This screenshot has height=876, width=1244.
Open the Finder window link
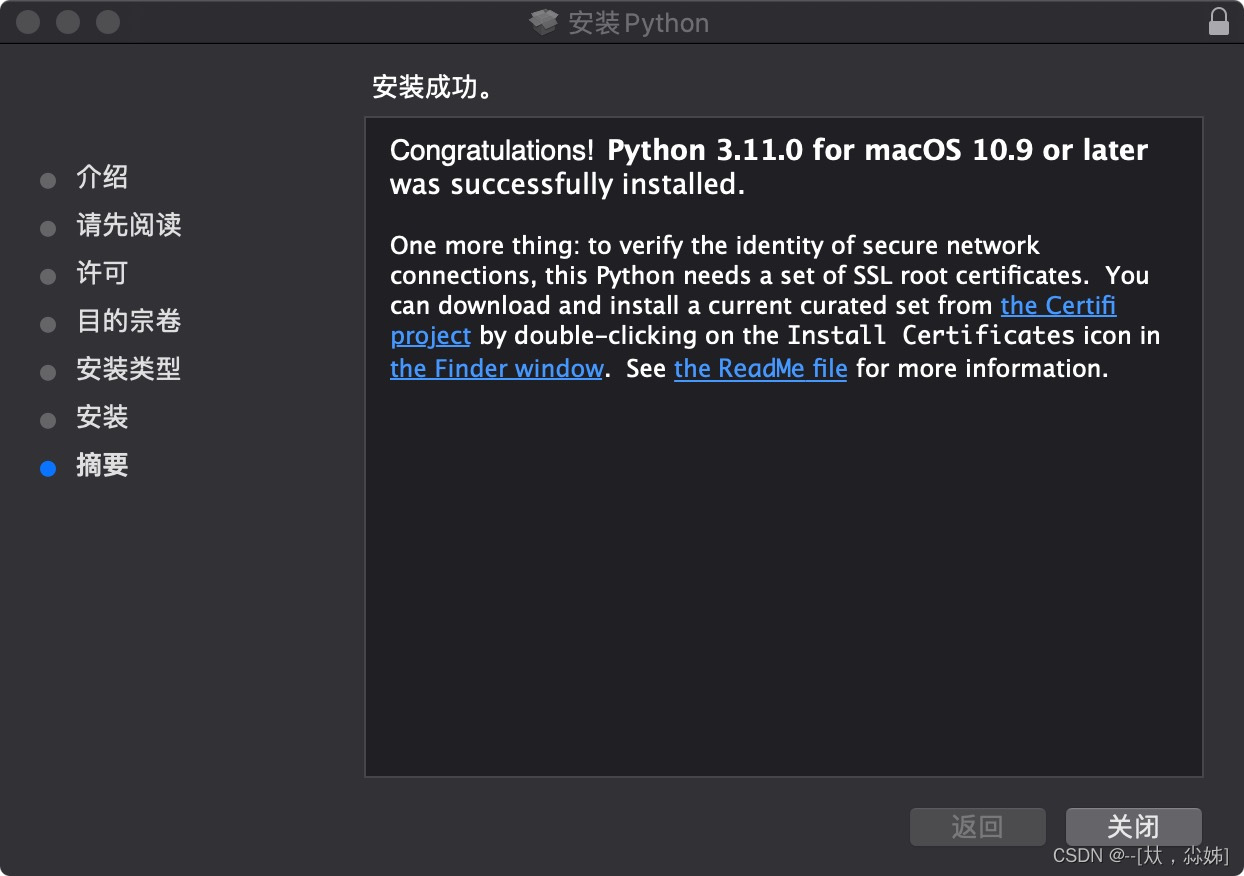[496, 369]
